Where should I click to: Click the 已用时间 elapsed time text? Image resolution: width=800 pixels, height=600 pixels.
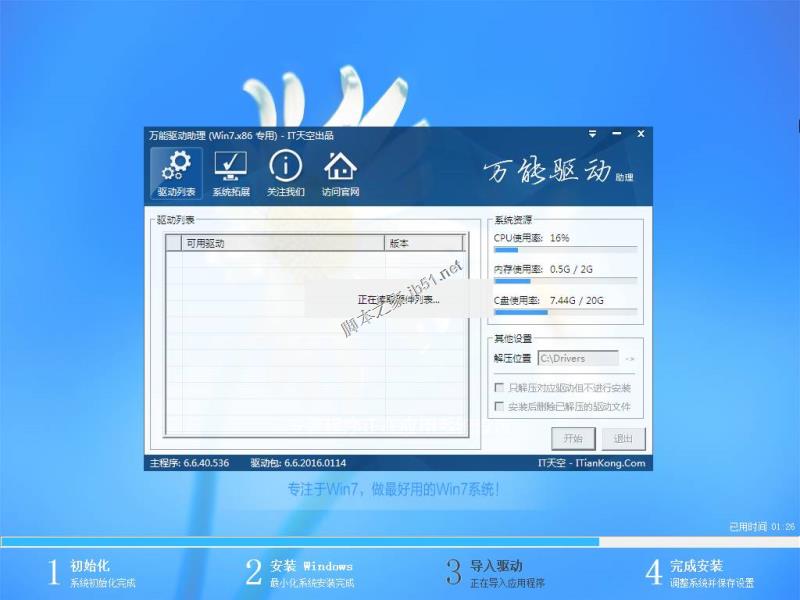click(x=762, y=527)
